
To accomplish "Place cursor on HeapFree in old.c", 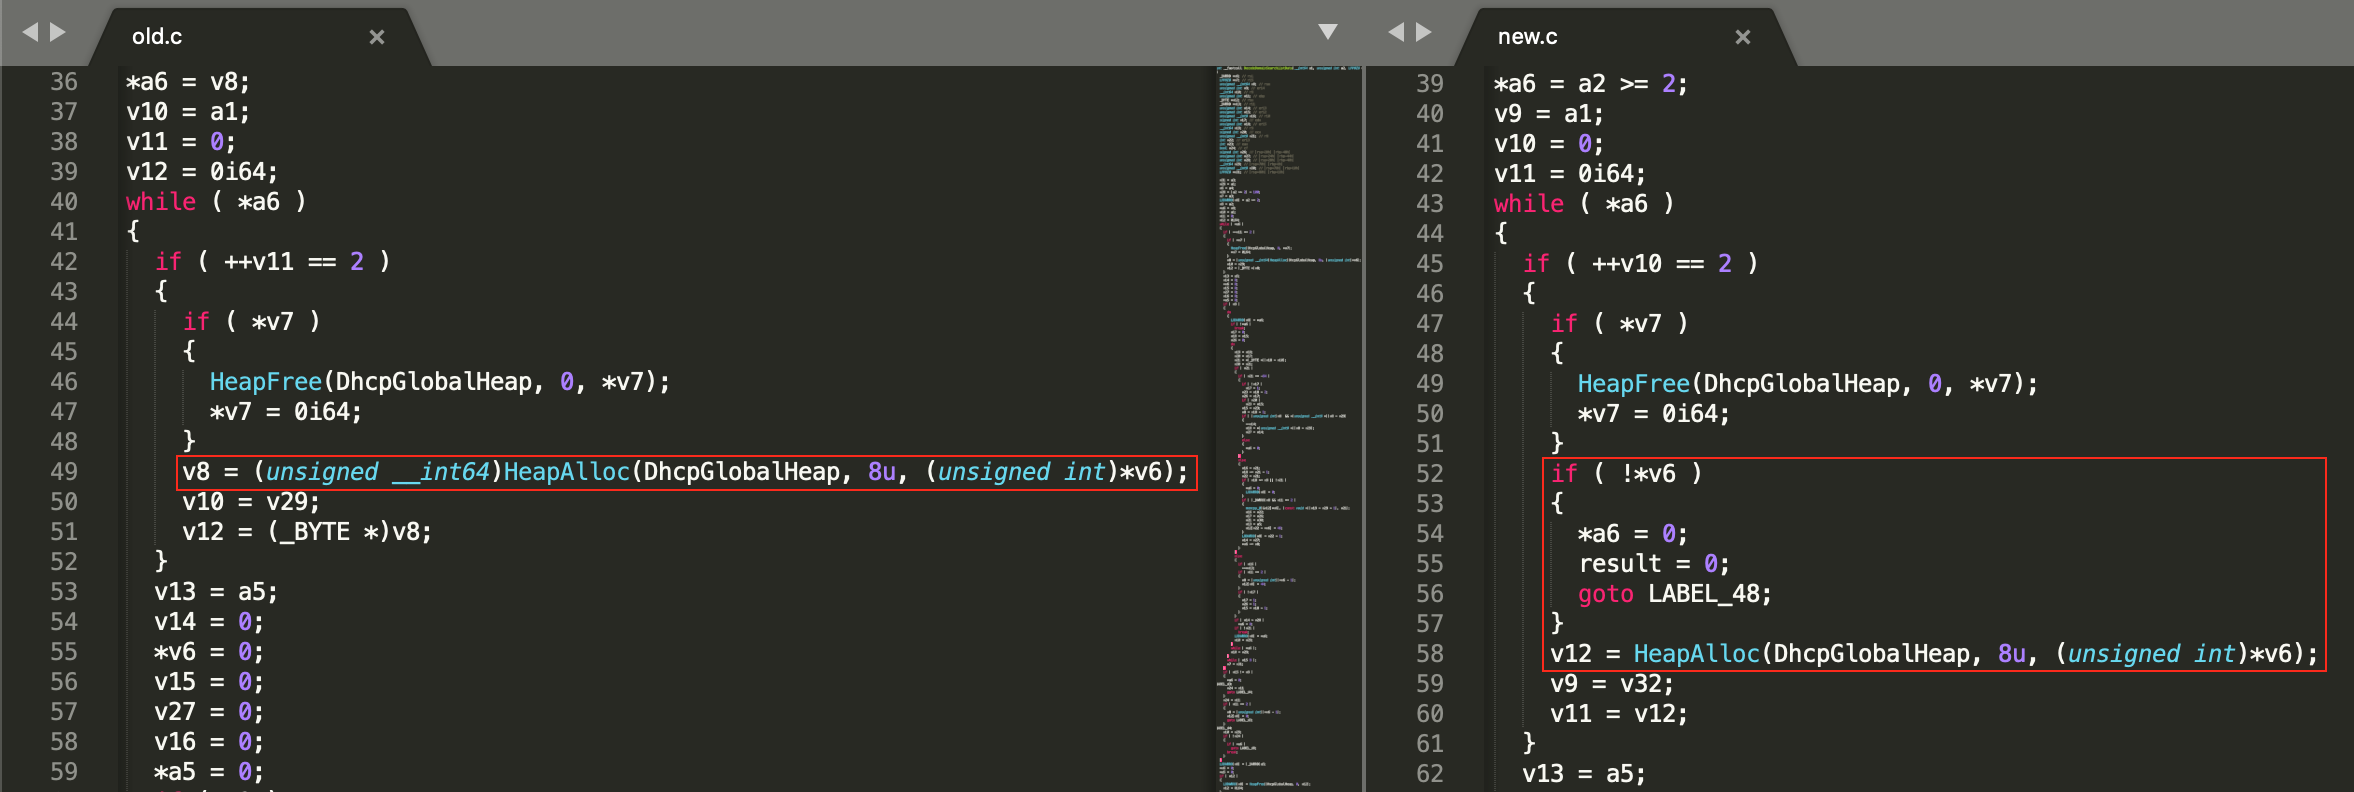I will [265, 382].
